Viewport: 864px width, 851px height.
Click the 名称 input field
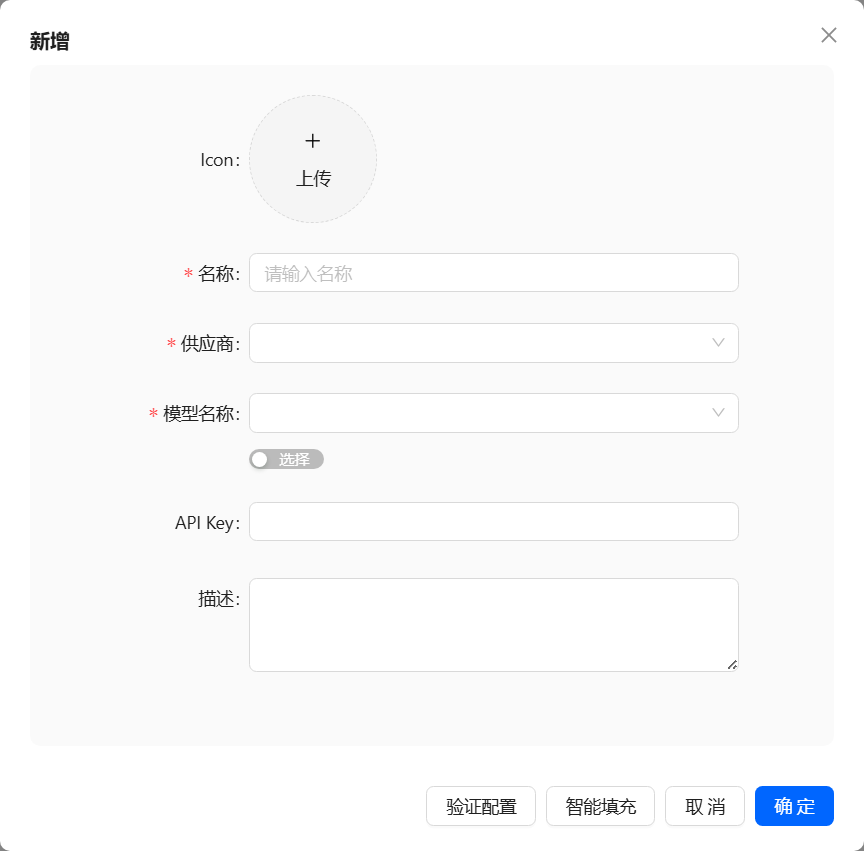(493, 273)
